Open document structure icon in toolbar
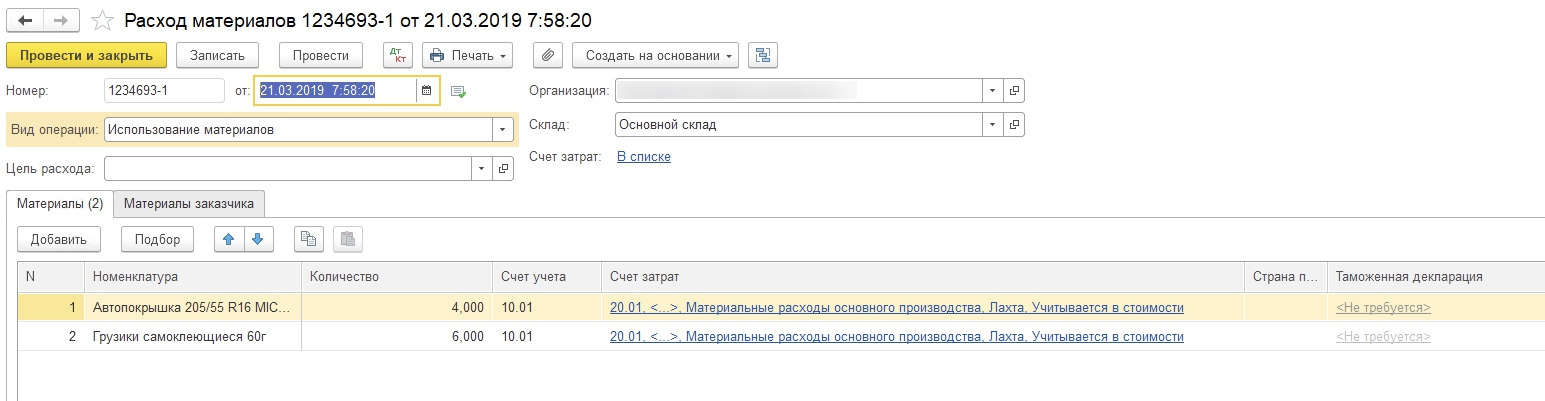Screen dimensions: 1545x401 (x=762, y=55)
